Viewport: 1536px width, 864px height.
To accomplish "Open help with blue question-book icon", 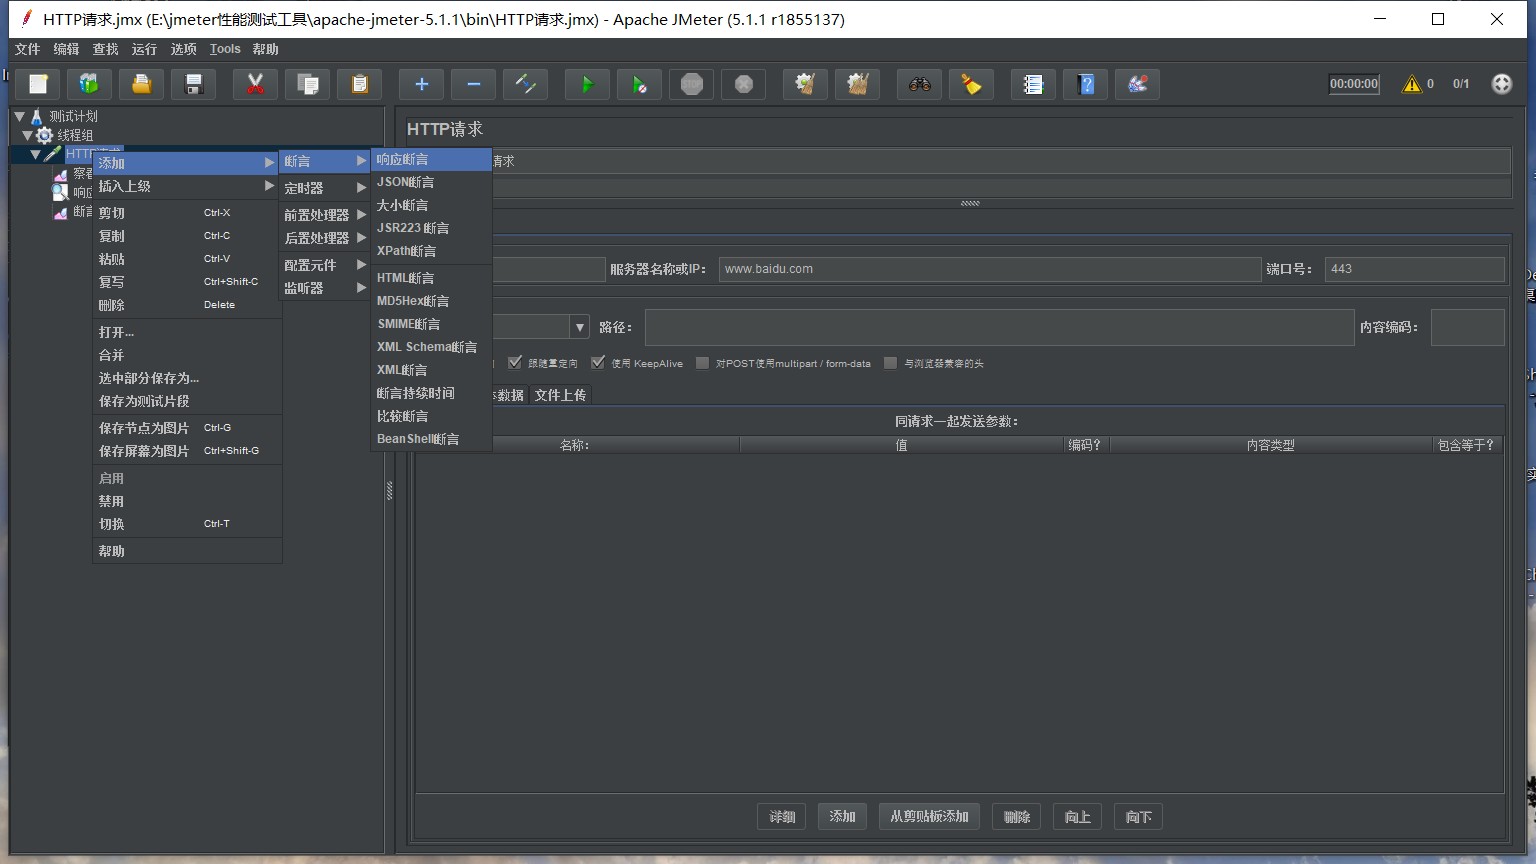I will tap(1085, 85).
